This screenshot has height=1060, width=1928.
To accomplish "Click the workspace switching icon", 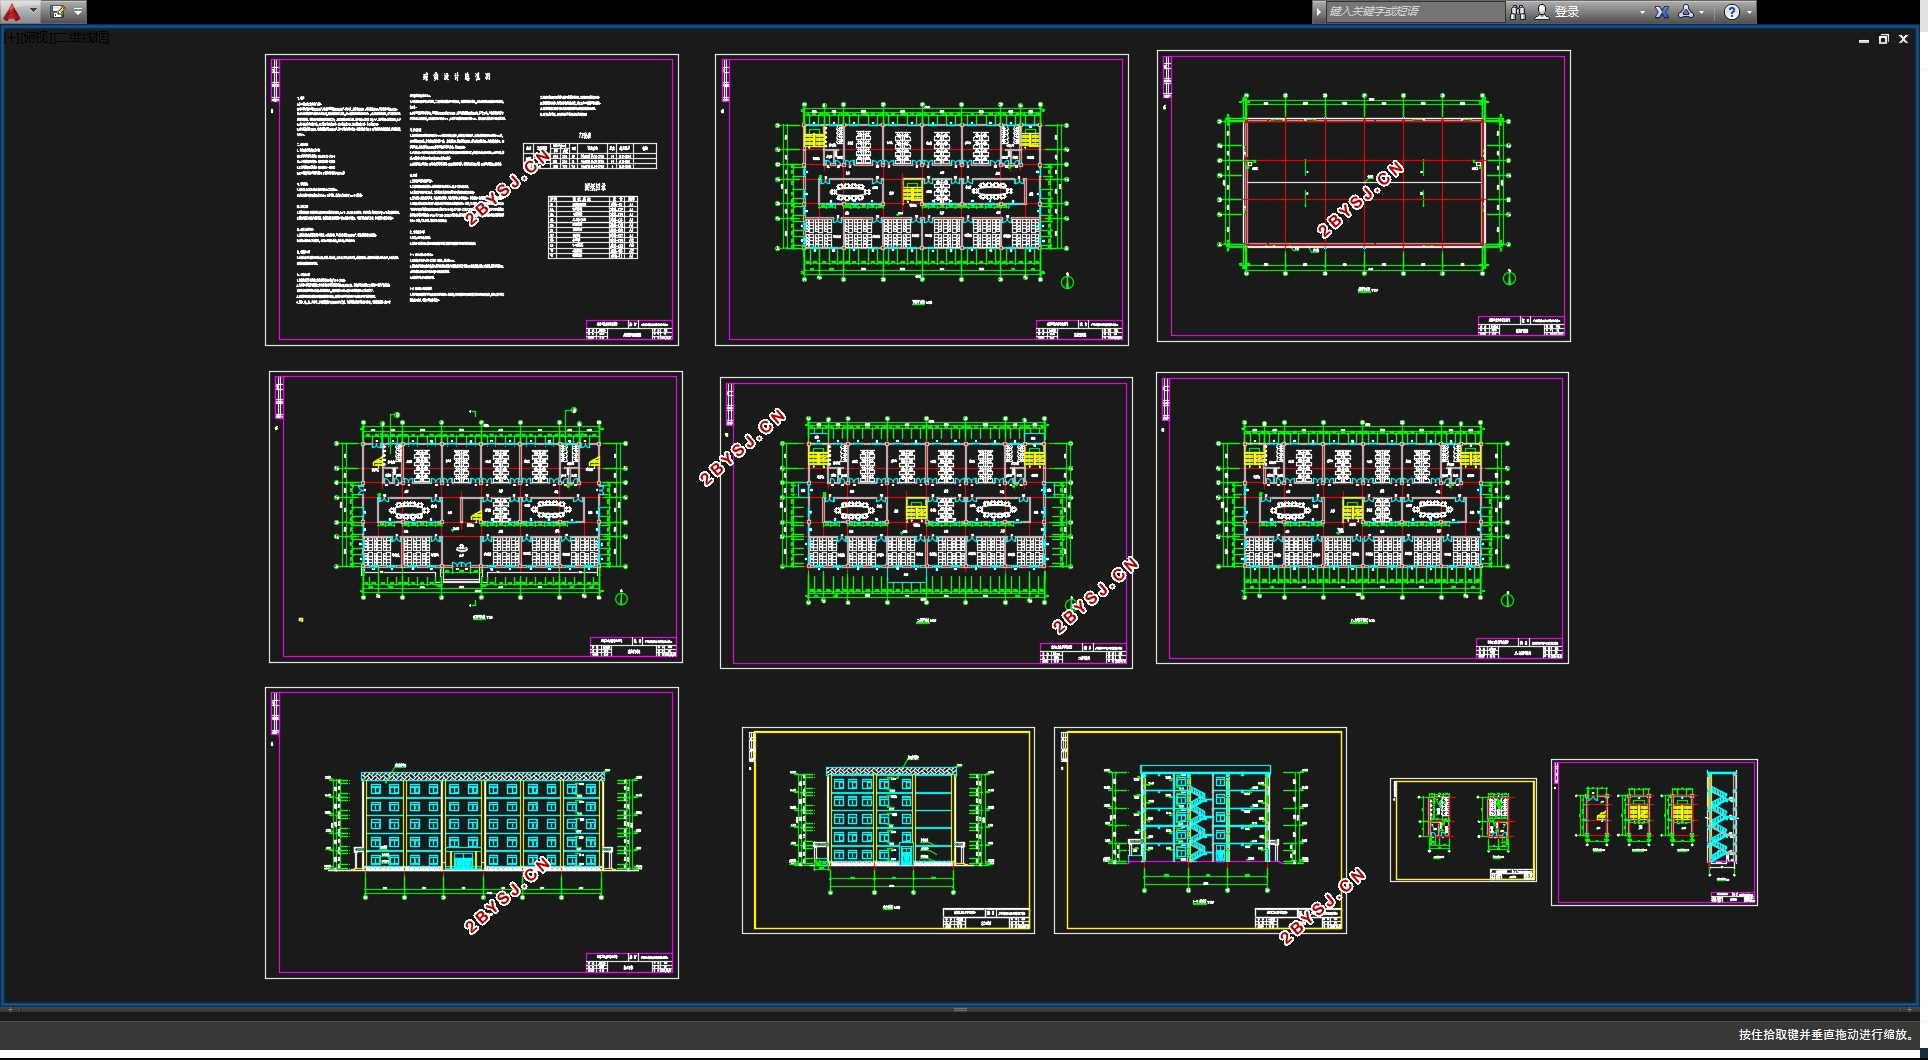I will (x=58, y=12).
